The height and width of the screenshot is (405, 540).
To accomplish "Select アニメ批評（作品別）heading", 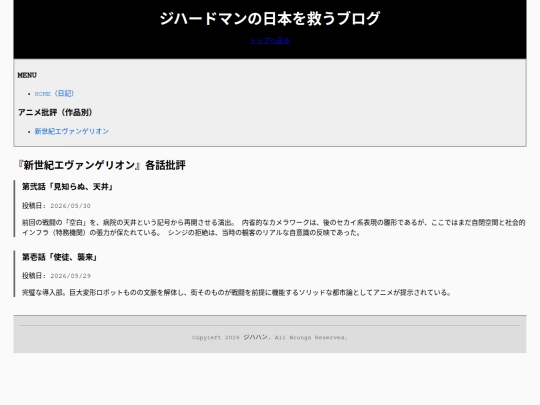I will [55, 112].
